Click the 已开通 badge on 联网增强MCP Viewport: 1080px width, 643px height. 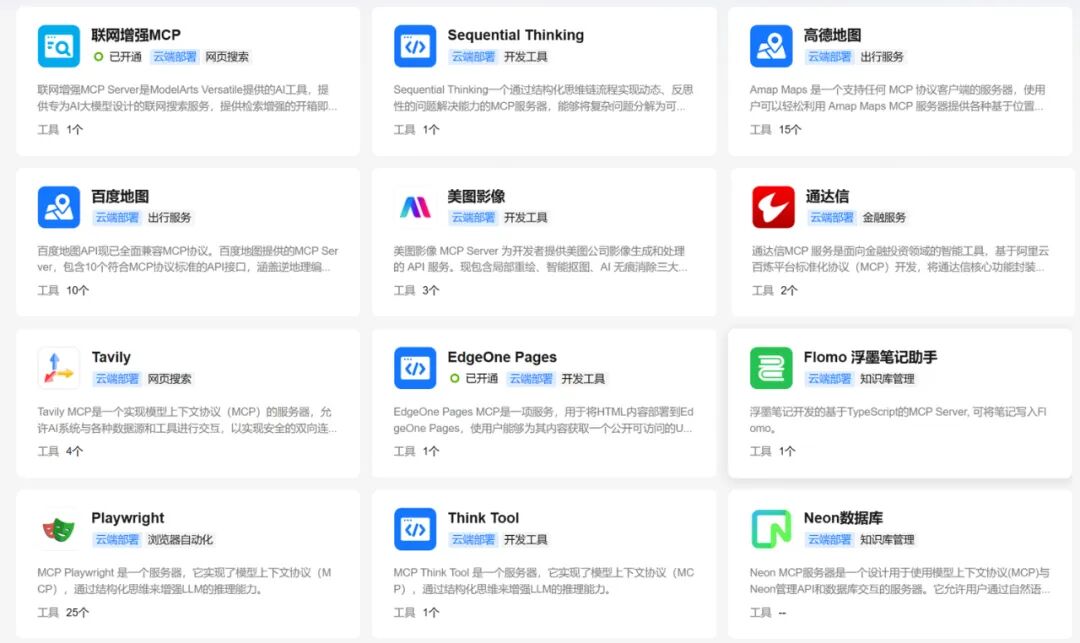pos(120,56)
